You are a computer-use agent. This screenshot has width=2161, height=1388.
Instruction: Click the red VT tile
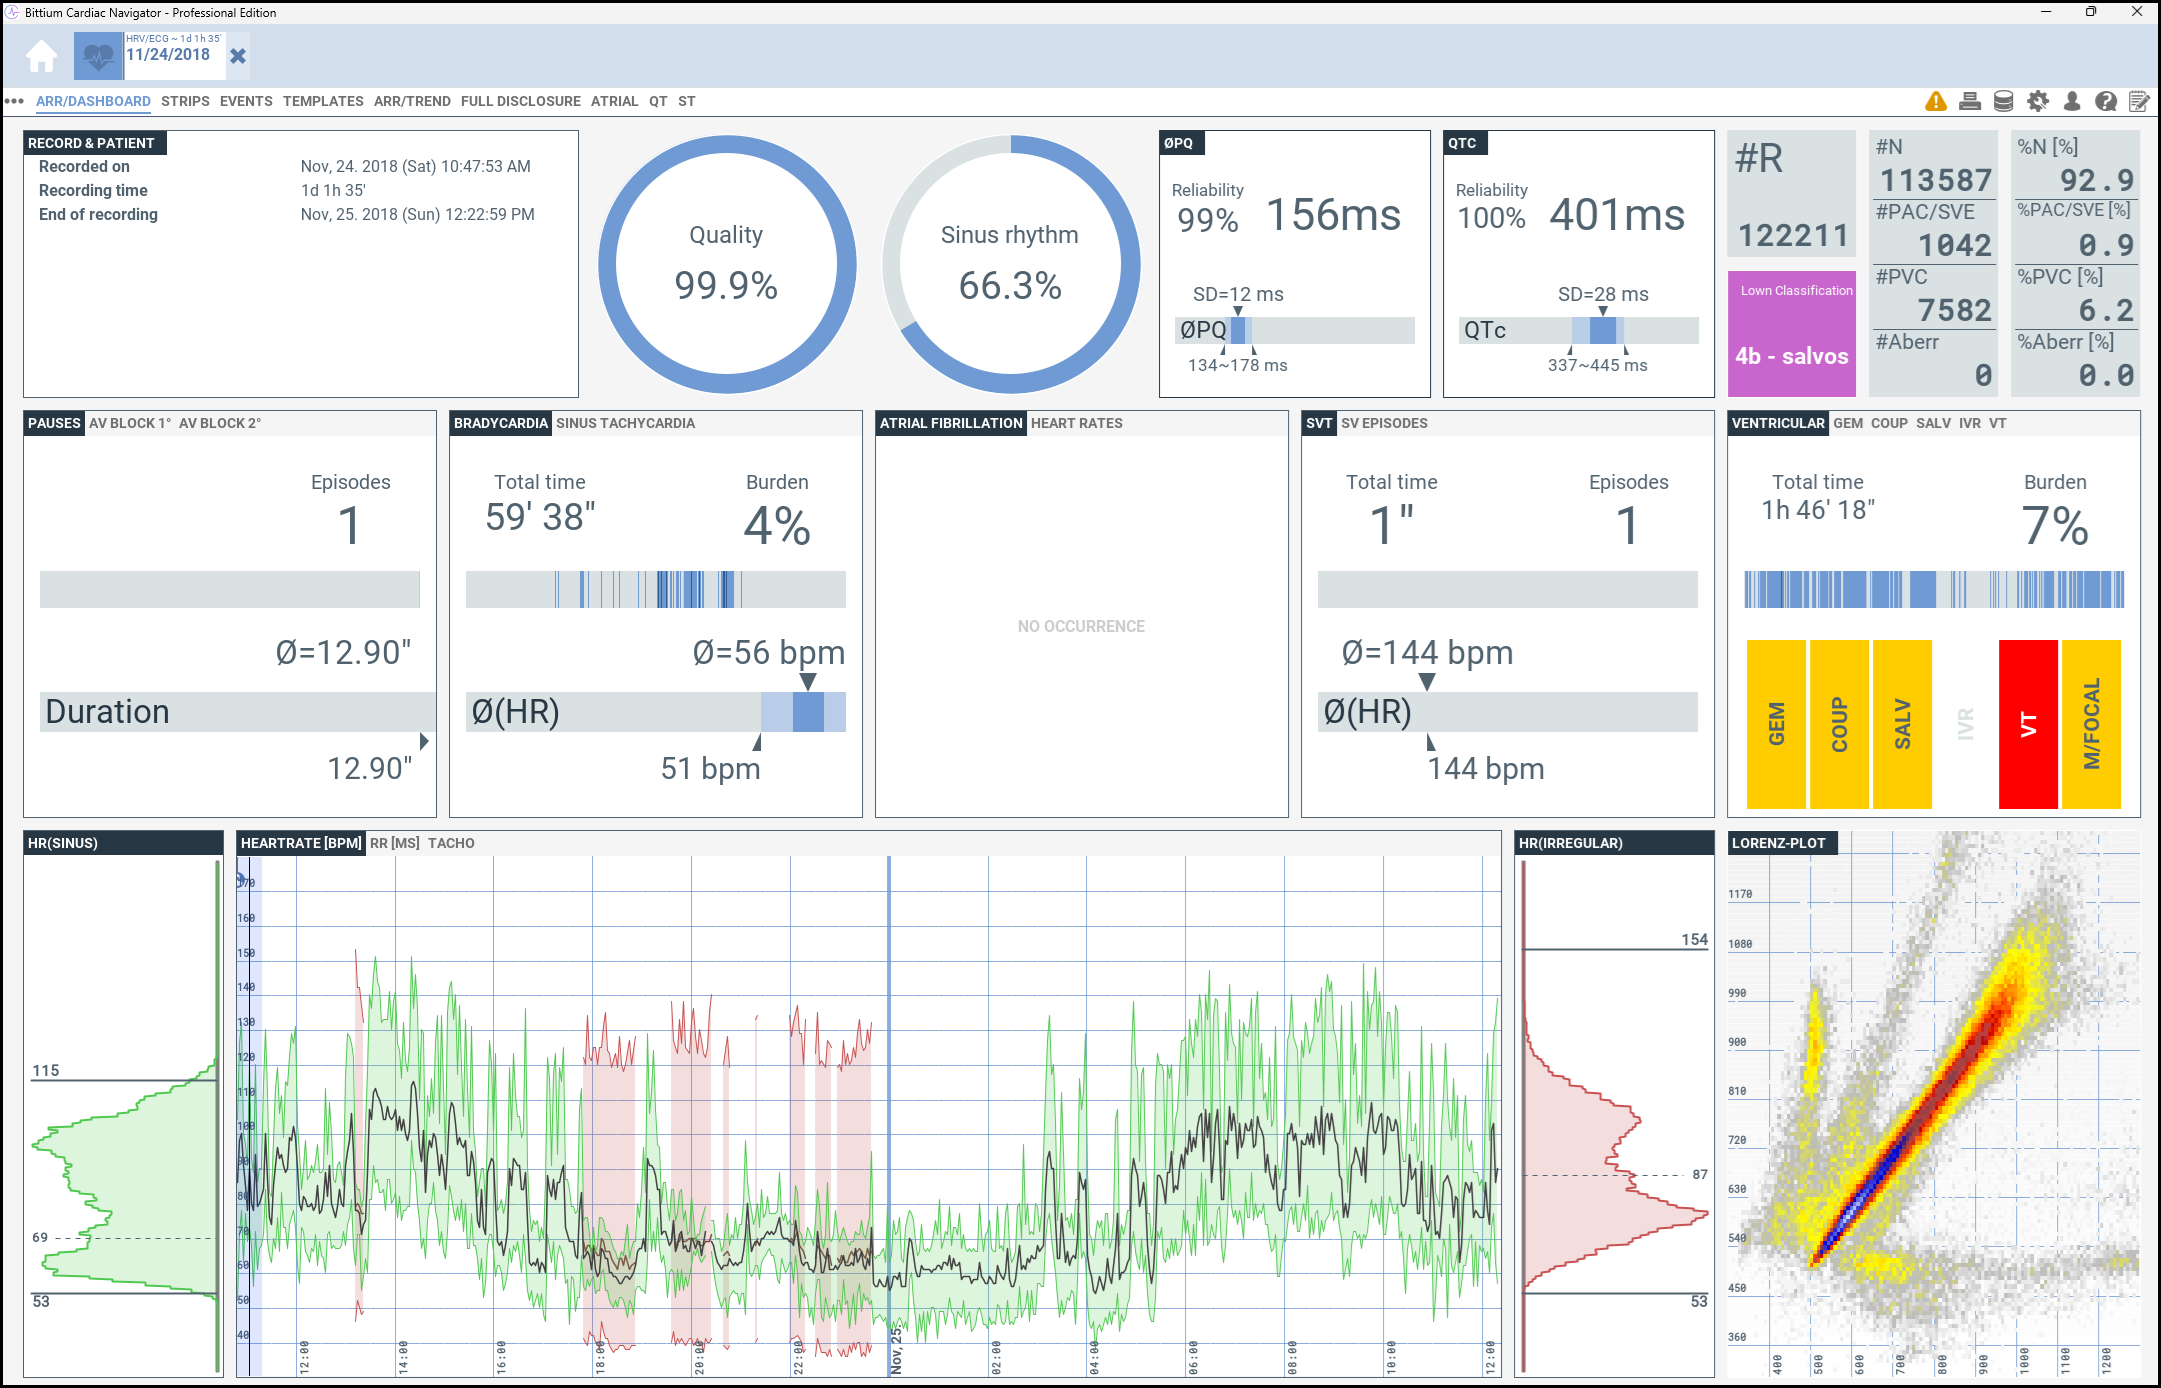(x=2027, y=724)
